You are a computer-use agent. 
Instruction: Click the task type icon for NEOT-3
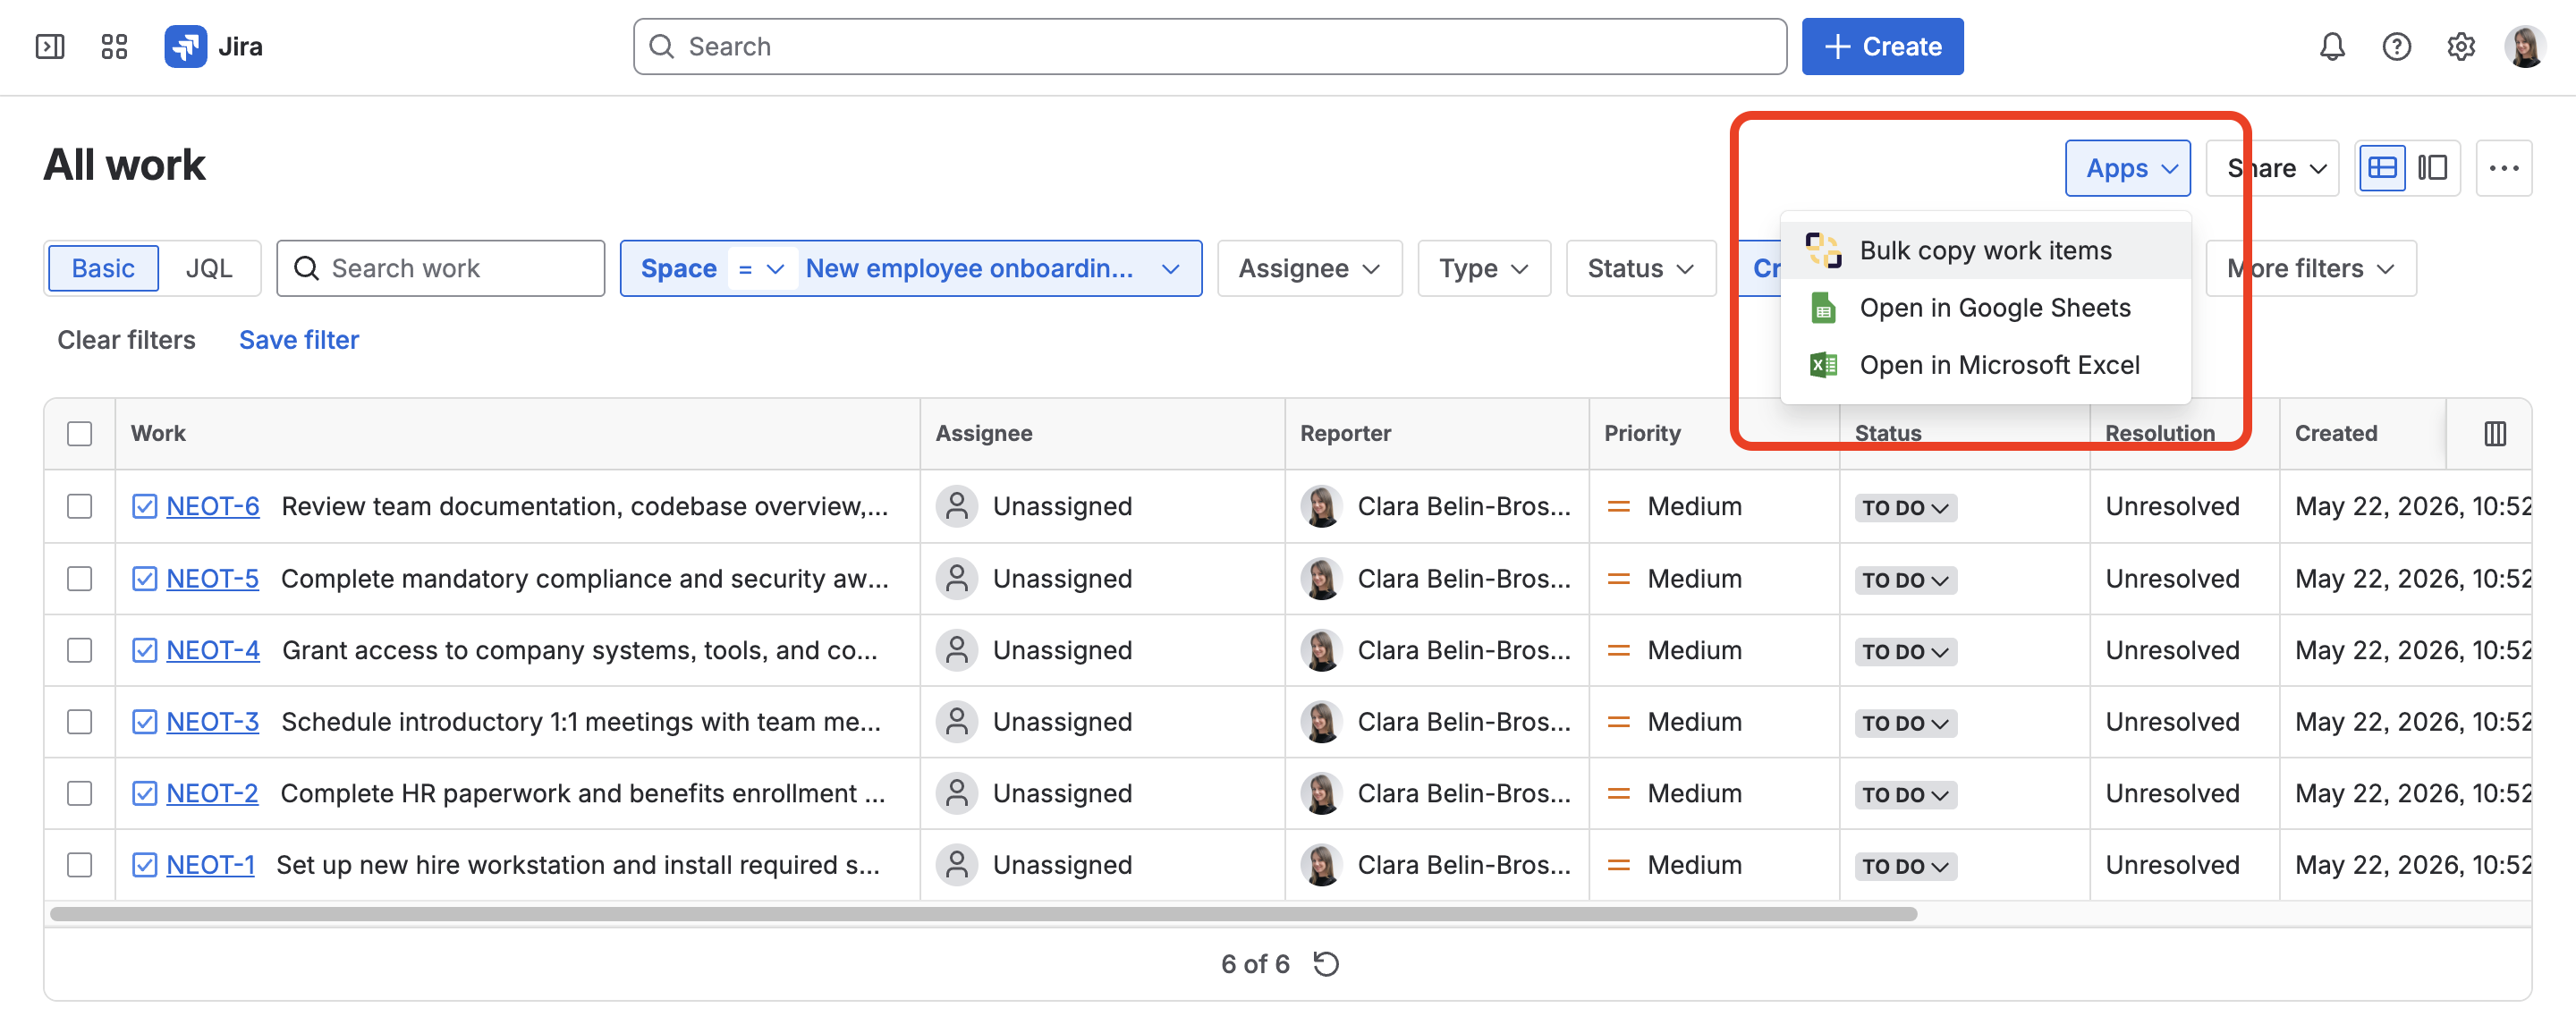click(x=144, y=721)
